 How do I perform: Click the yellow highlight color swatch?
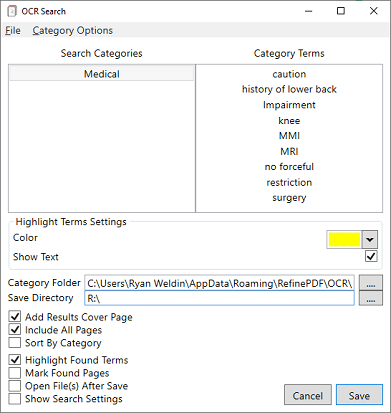[x=344, y=239]
